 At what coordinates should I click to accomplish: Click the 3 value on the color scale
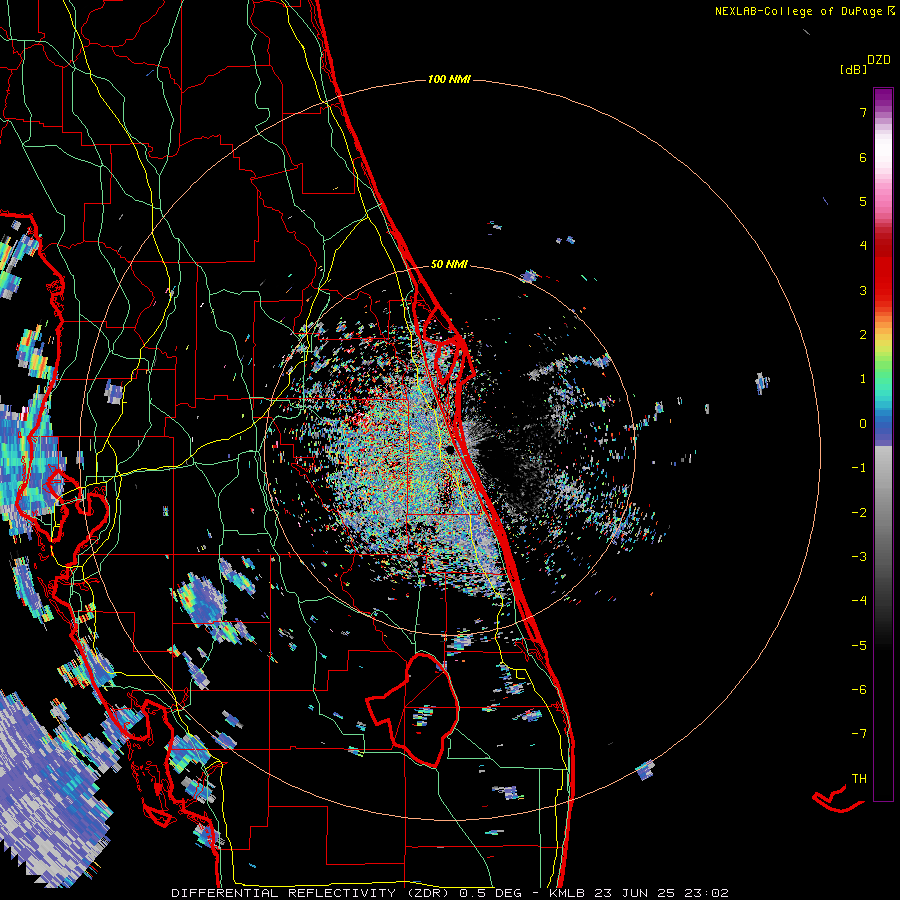click(x=863, y=290)
